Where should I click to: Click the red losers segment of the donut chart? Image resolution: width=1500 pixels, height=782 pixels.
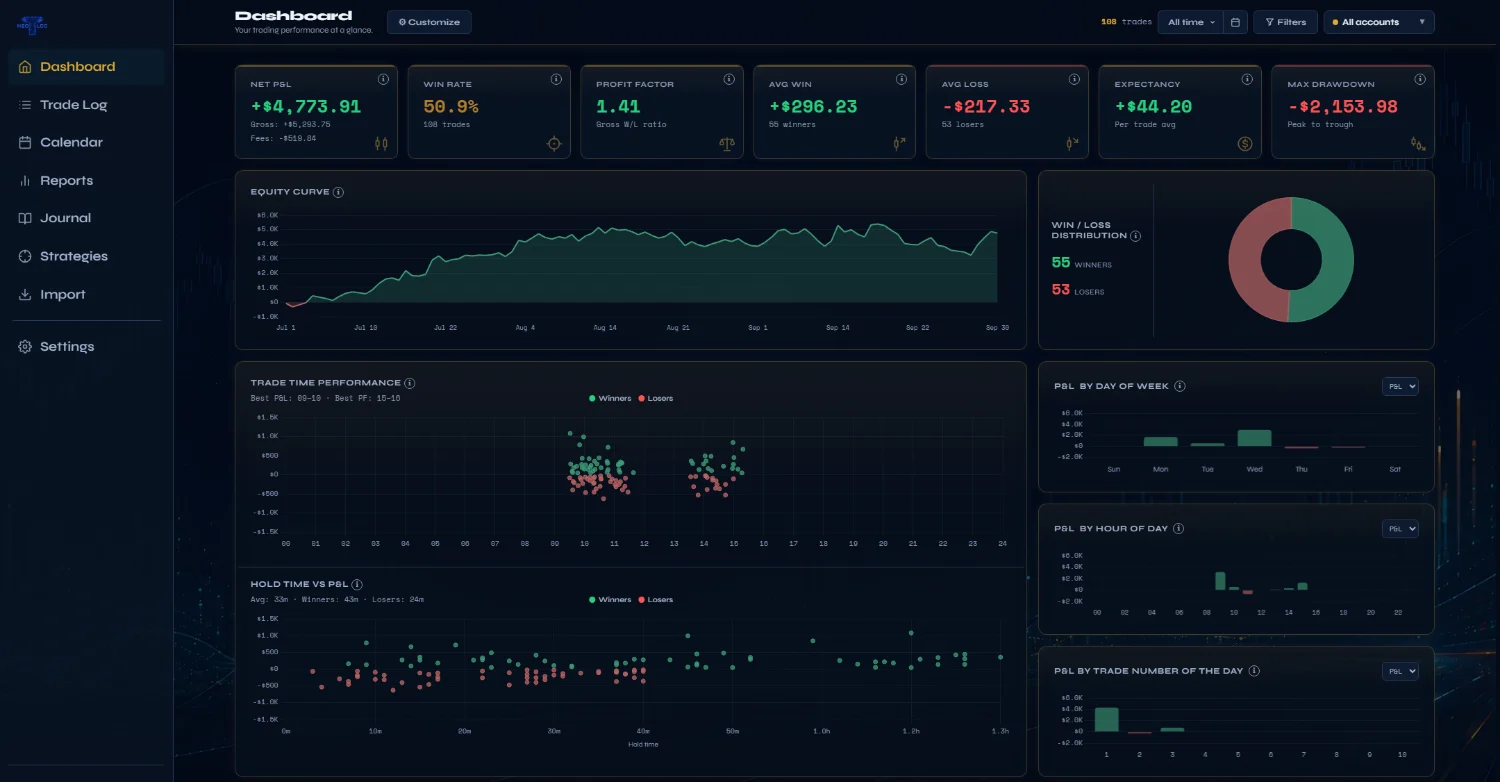tap(1244, 259)
